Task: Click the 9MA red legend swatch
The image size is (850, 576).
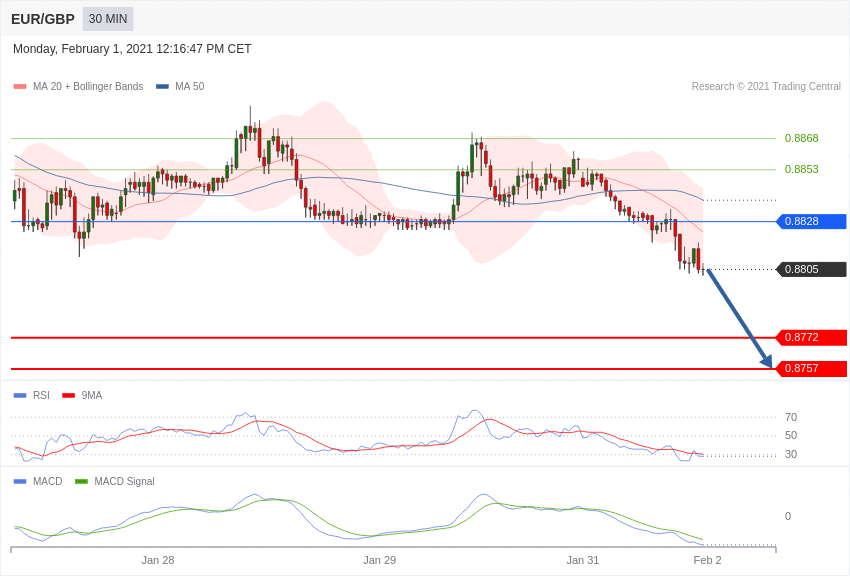Action: coord(69,396)
